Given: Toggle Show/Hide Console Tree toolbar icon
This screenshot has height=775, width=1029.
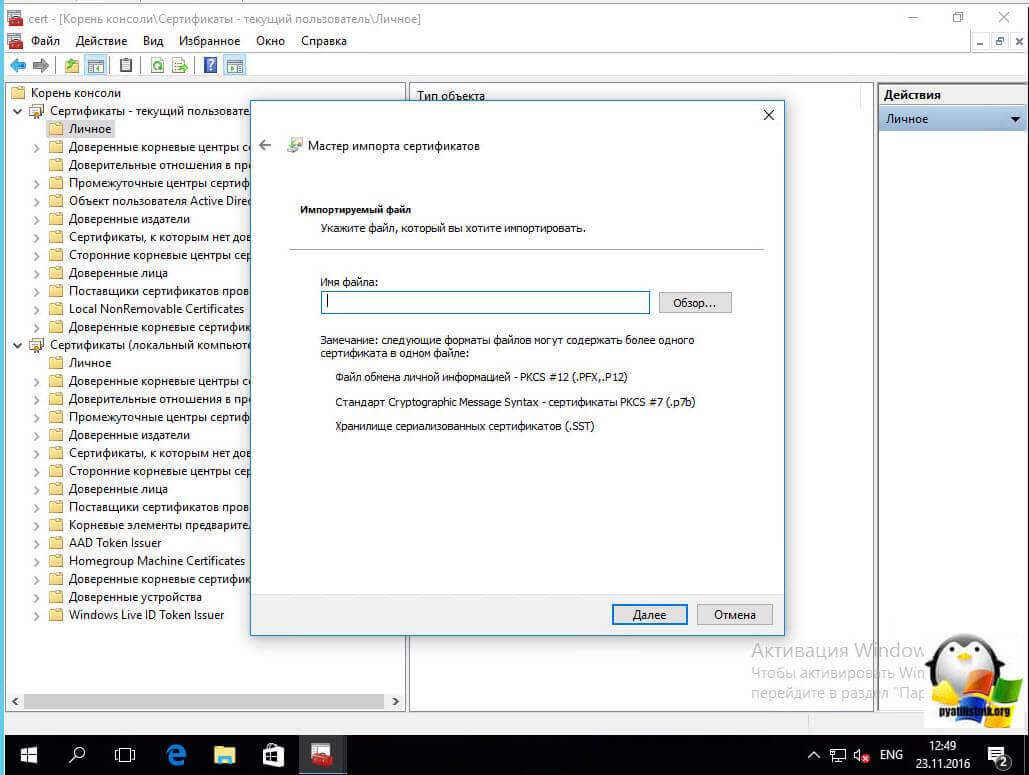Looking at the screenshot, I should click(96, 66).
